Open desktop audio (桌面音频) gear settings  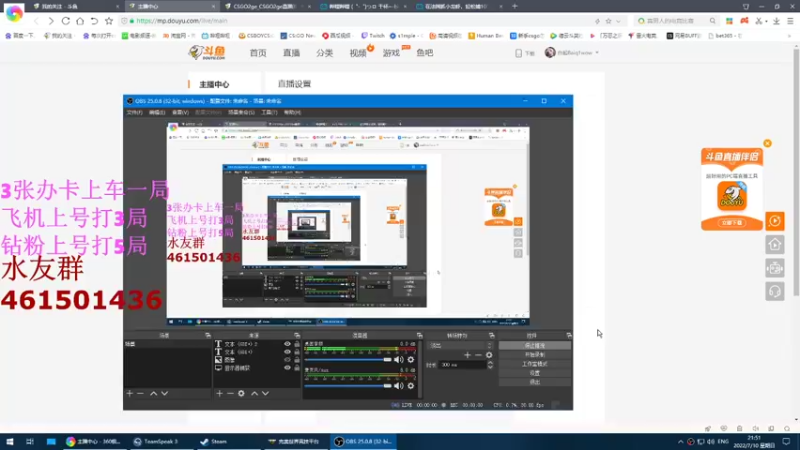(x=411, y=360)
